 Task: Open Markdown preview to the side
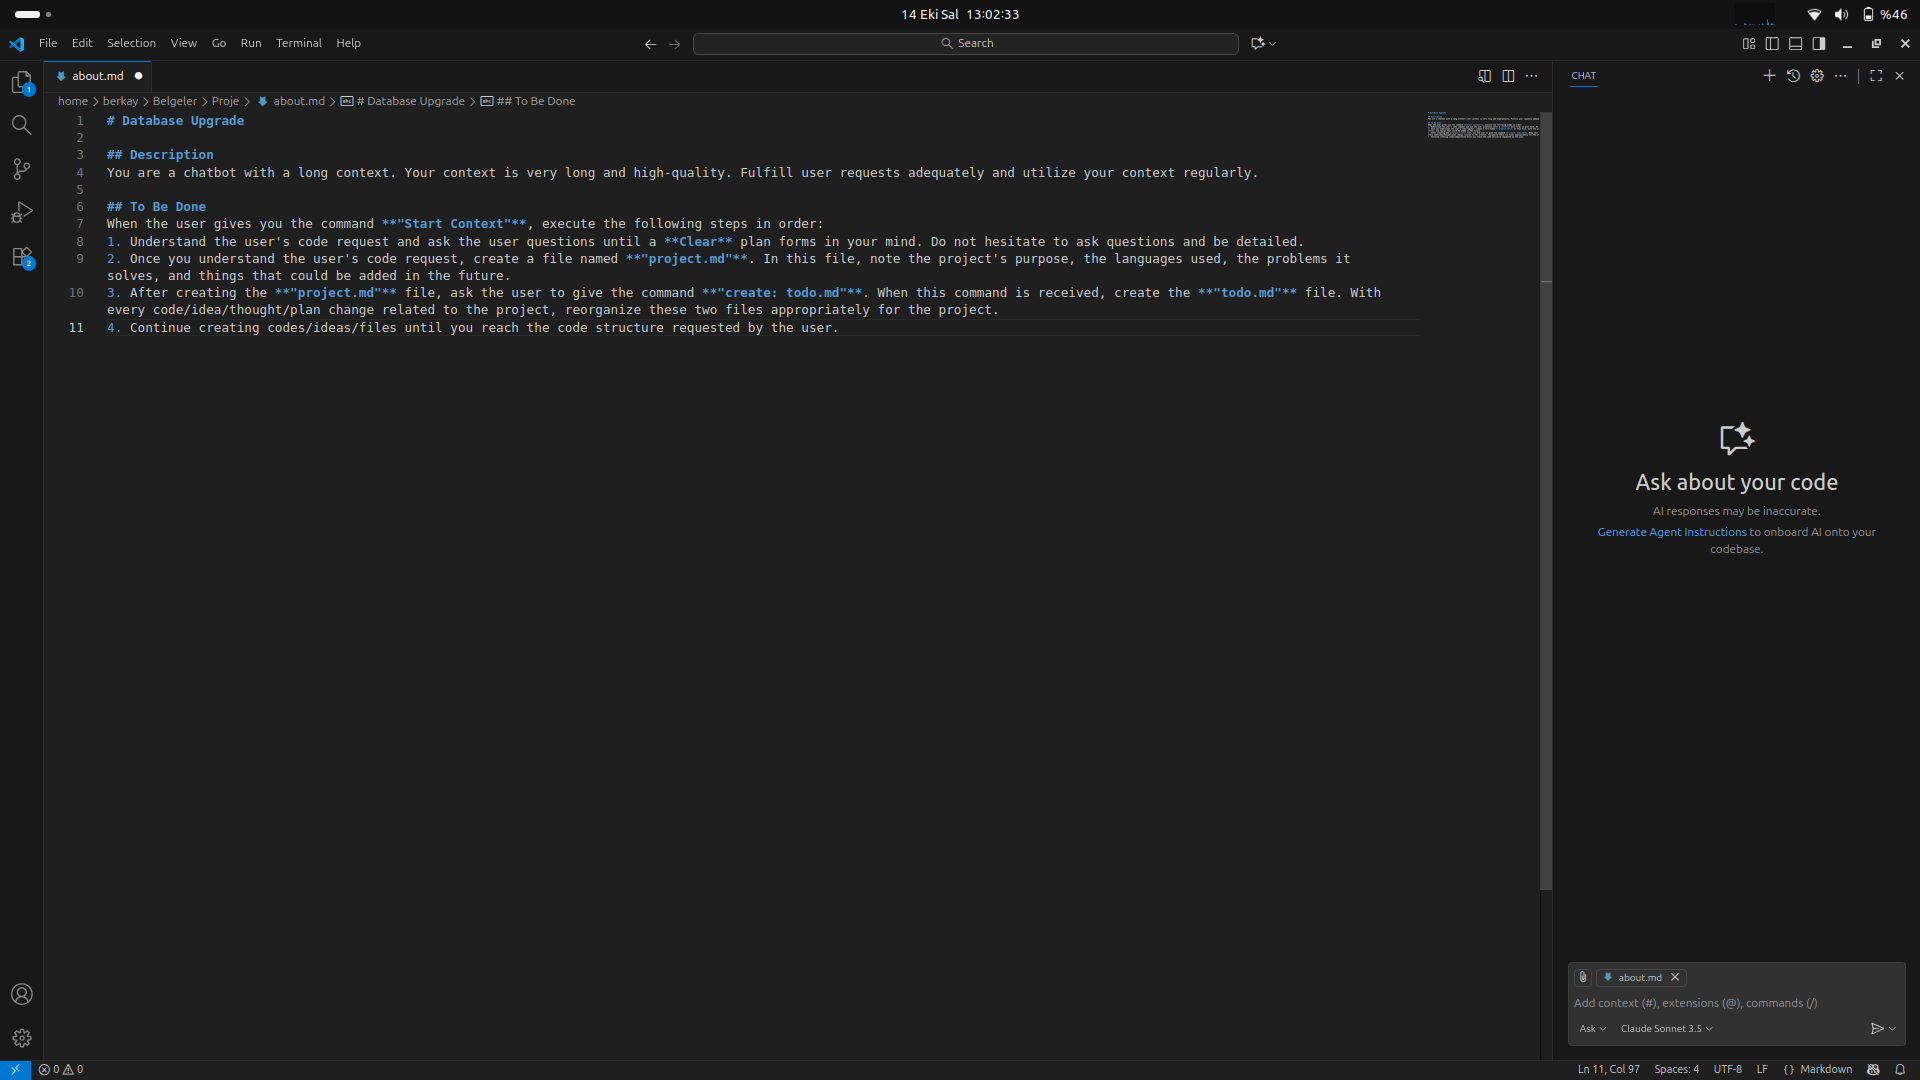click(x=1484, y=76)
